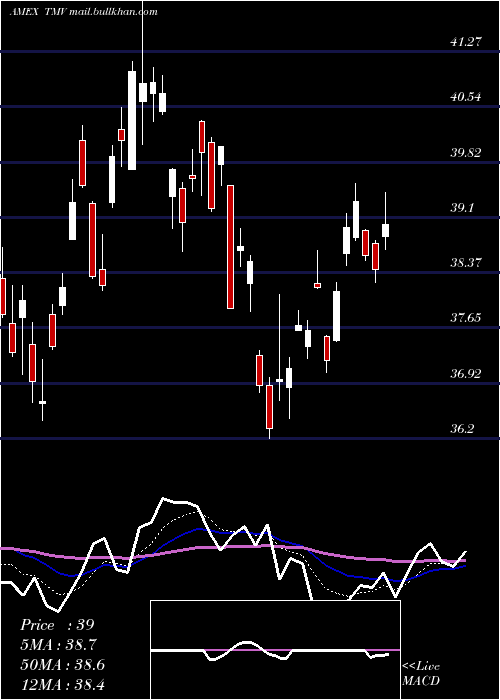Screen dimensions: 500x700
Task: Click the Price : 39 readout
Action: coord(57,625)
